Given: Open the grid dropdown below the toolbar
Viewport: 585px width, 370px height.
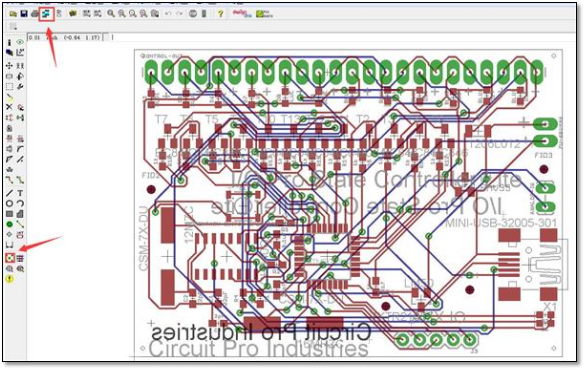Looking at the screenshot, I should pyautogui.click(x=13, y=26).
